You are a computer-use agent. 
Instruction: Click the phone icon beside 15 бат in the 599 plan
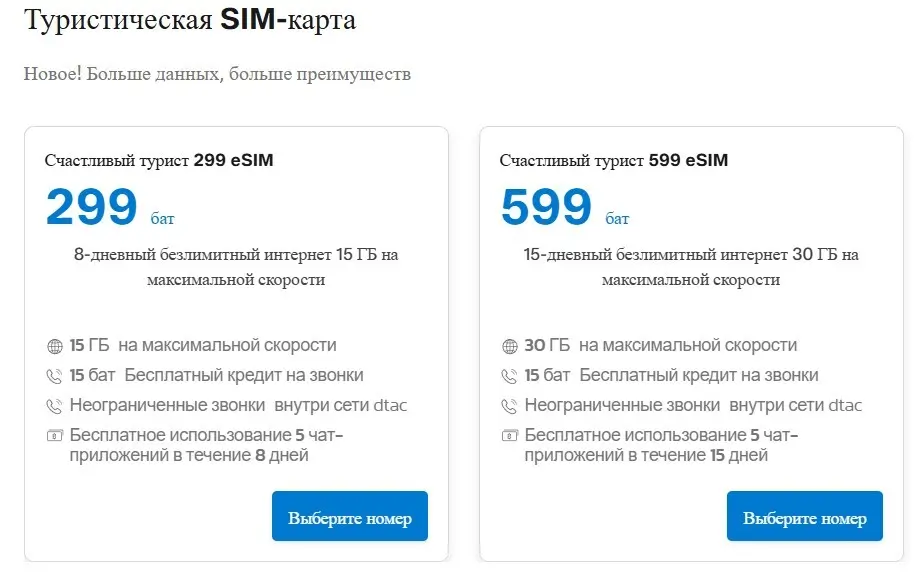510,376
